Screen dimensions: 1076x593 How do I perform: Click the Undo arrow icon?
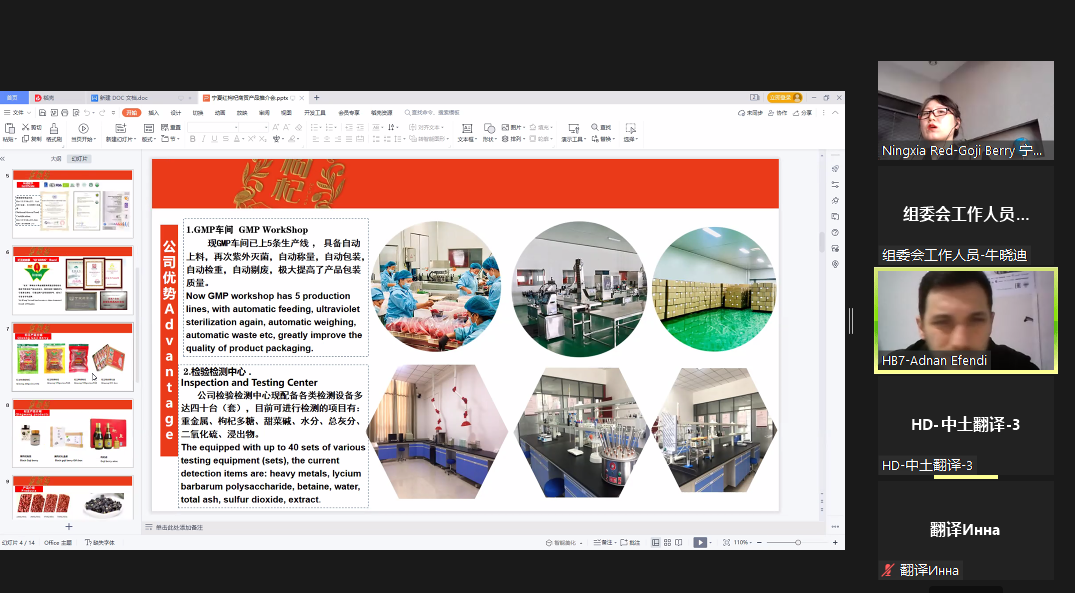coord(86,113)
